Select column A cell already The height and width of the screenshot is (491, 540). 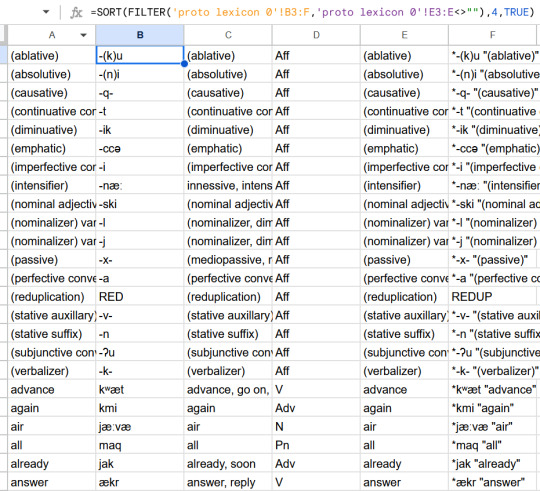[52, 464]
